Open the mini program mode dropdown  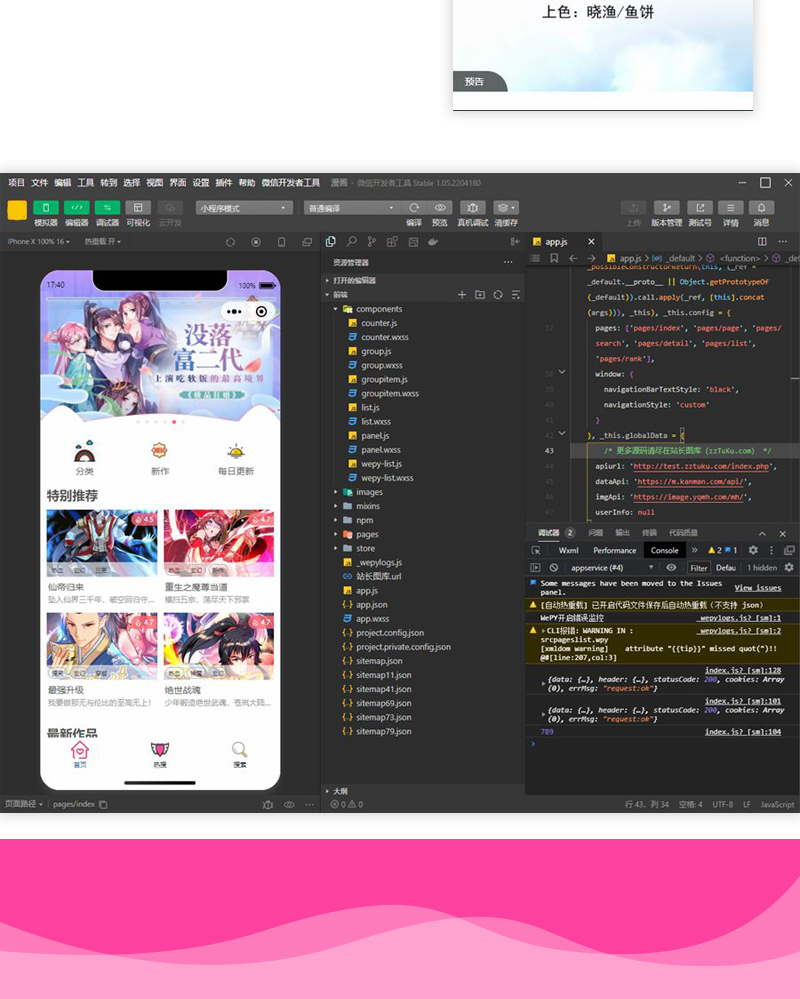245,208
